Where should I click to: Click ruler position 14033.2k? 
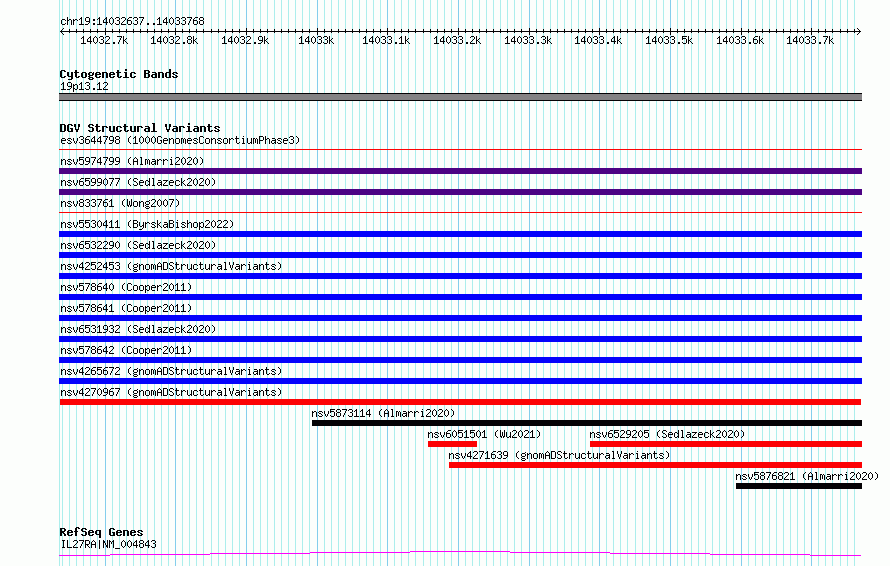tap(457, 40)
